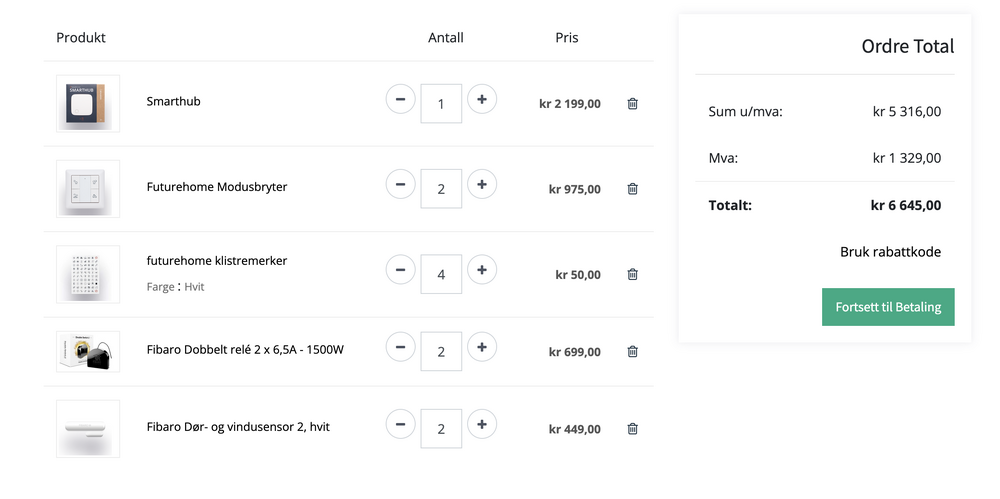This screenshot has height=499, width=1000.
Task: Decrease Smarthub quantity with minus button
Action: pos(400,99)
